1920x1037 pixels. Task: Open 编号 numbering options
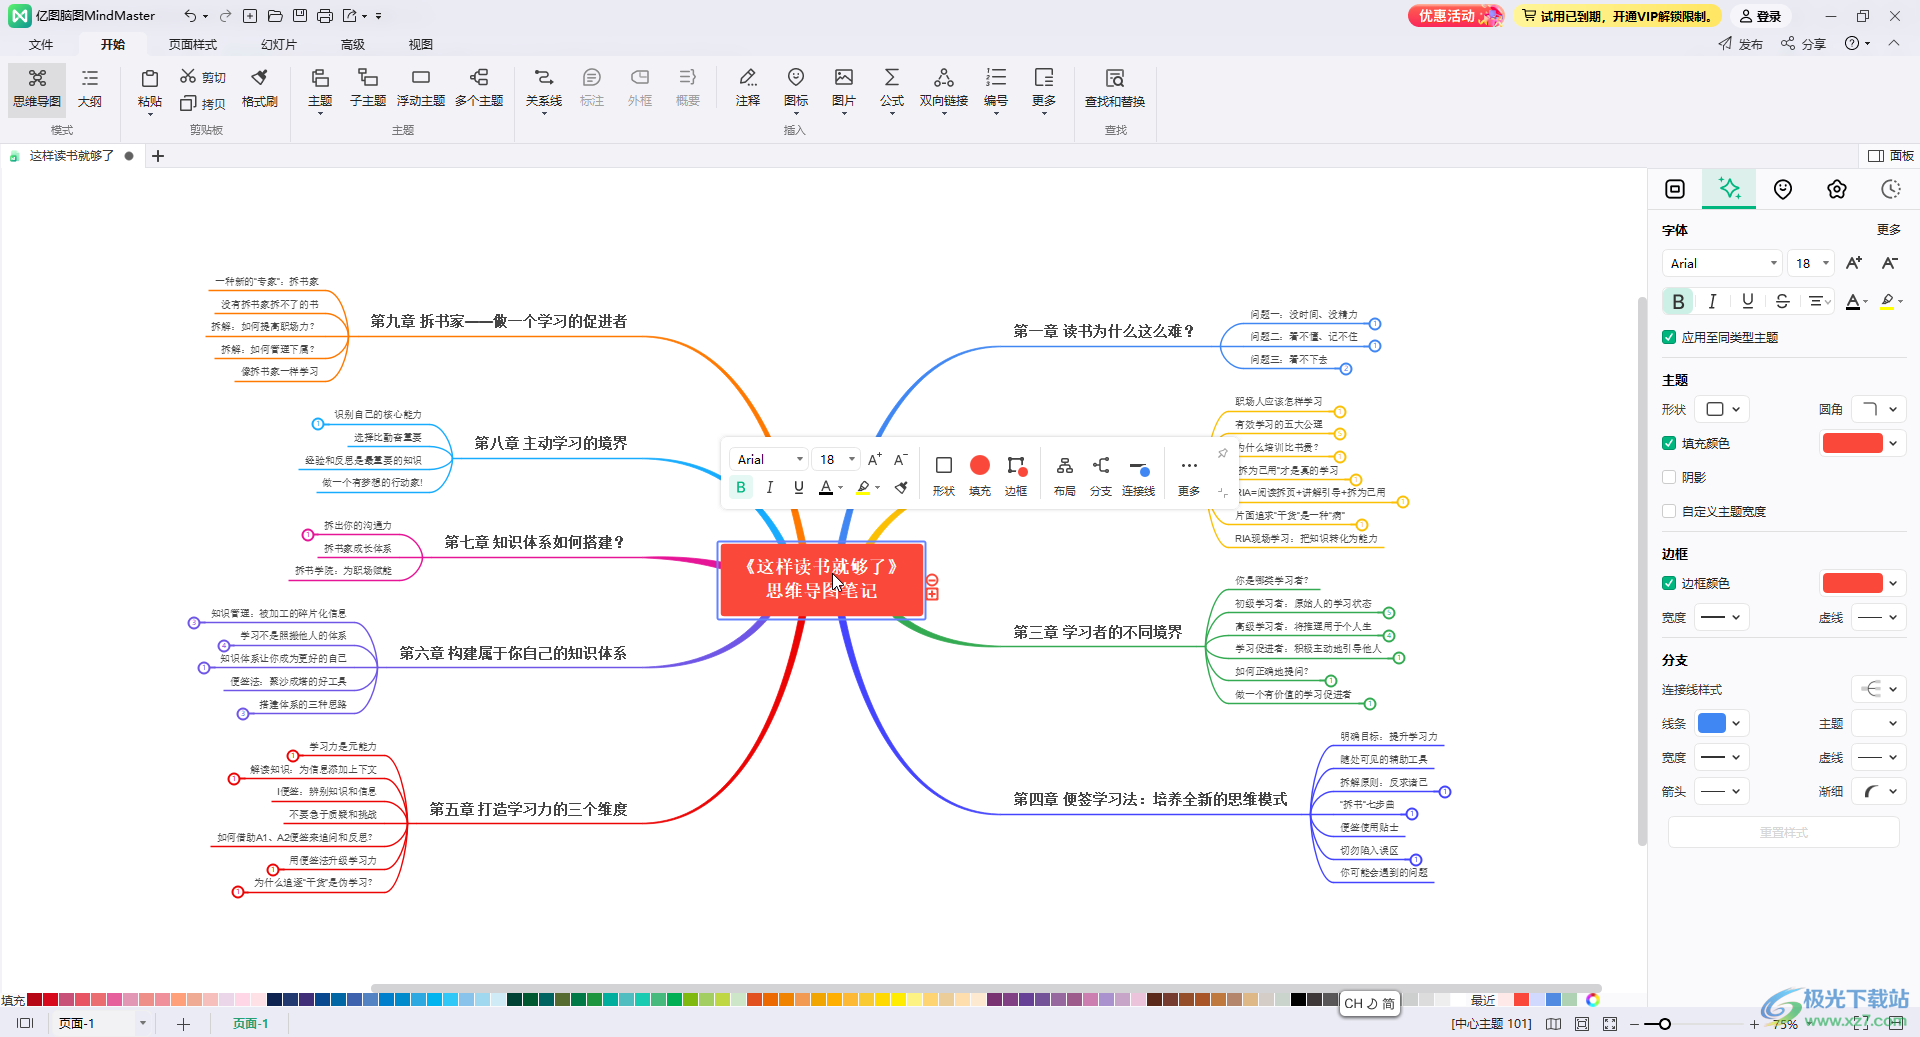(x=996, y=88)
